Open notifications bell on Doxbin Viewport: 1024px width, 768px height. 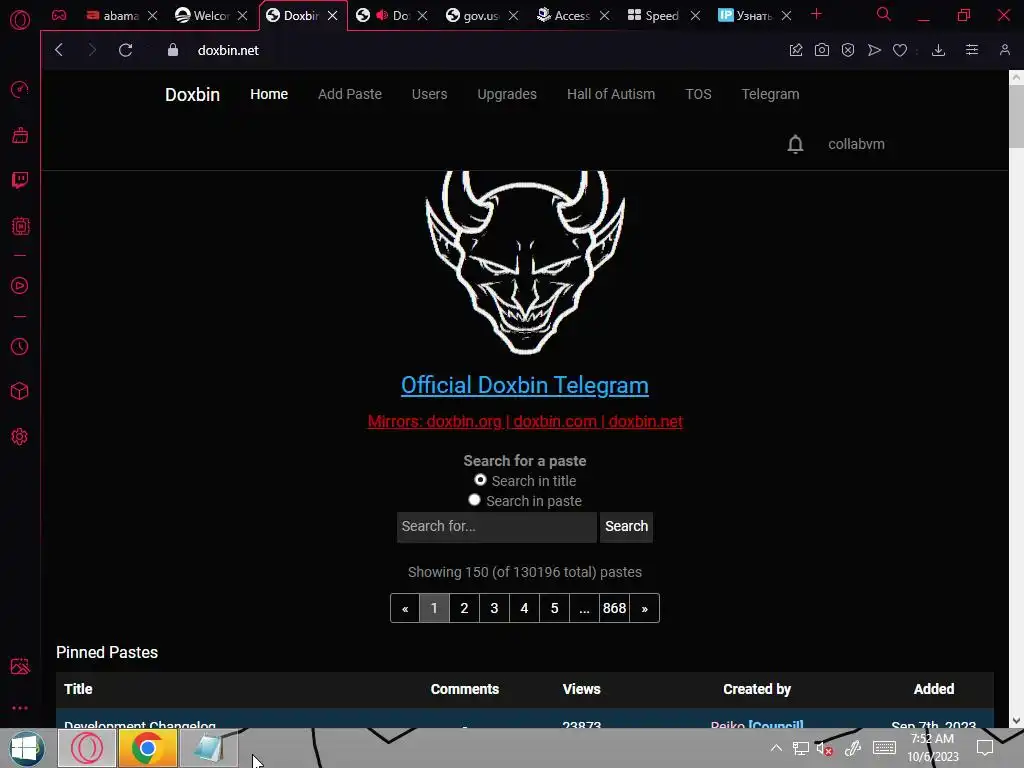(795, 144)
